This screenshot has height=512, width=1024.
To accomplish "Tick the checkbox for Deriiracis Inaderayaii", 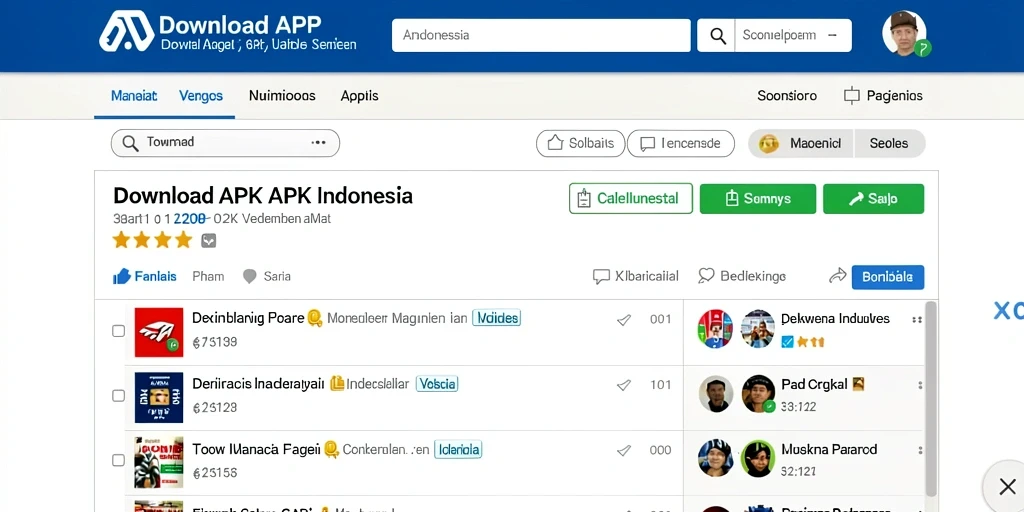I will pyautogui.click(x=118, y=396).
